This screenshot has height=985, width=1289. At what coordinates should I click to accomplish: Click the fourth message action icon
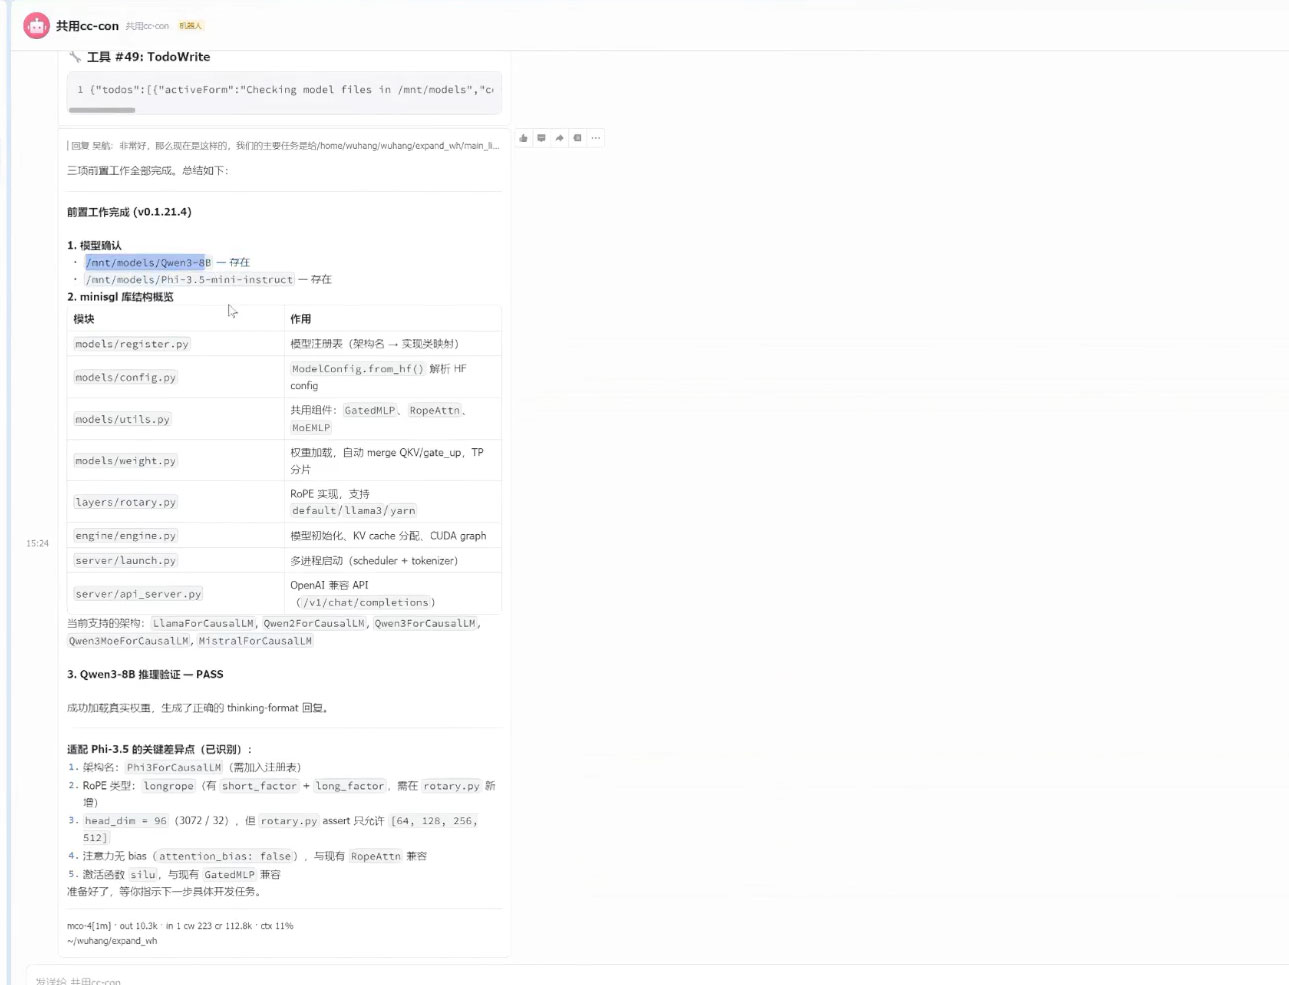(x=577, y=138)
